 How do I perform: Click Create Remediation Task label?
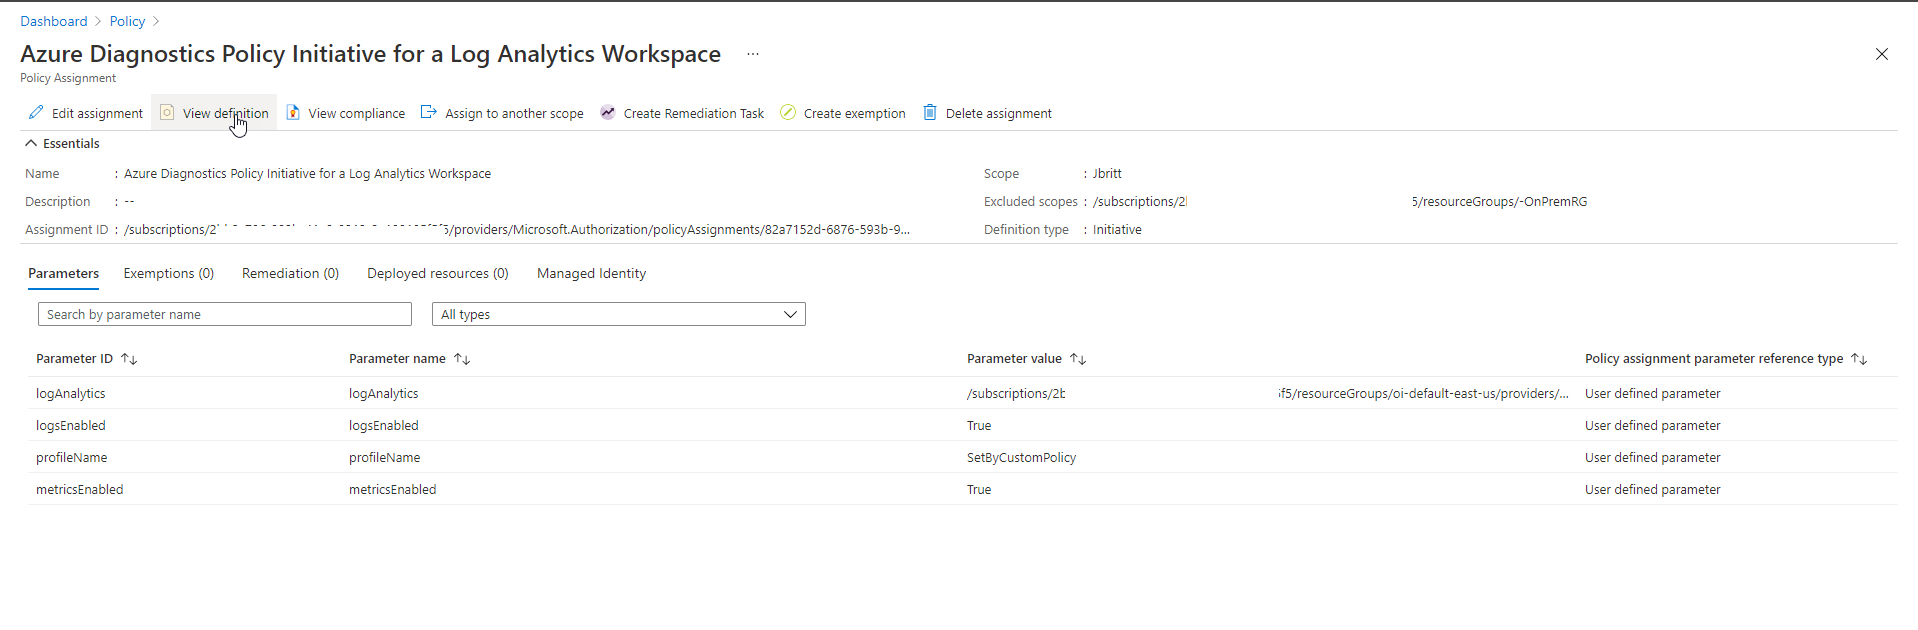tap(694, 113)
